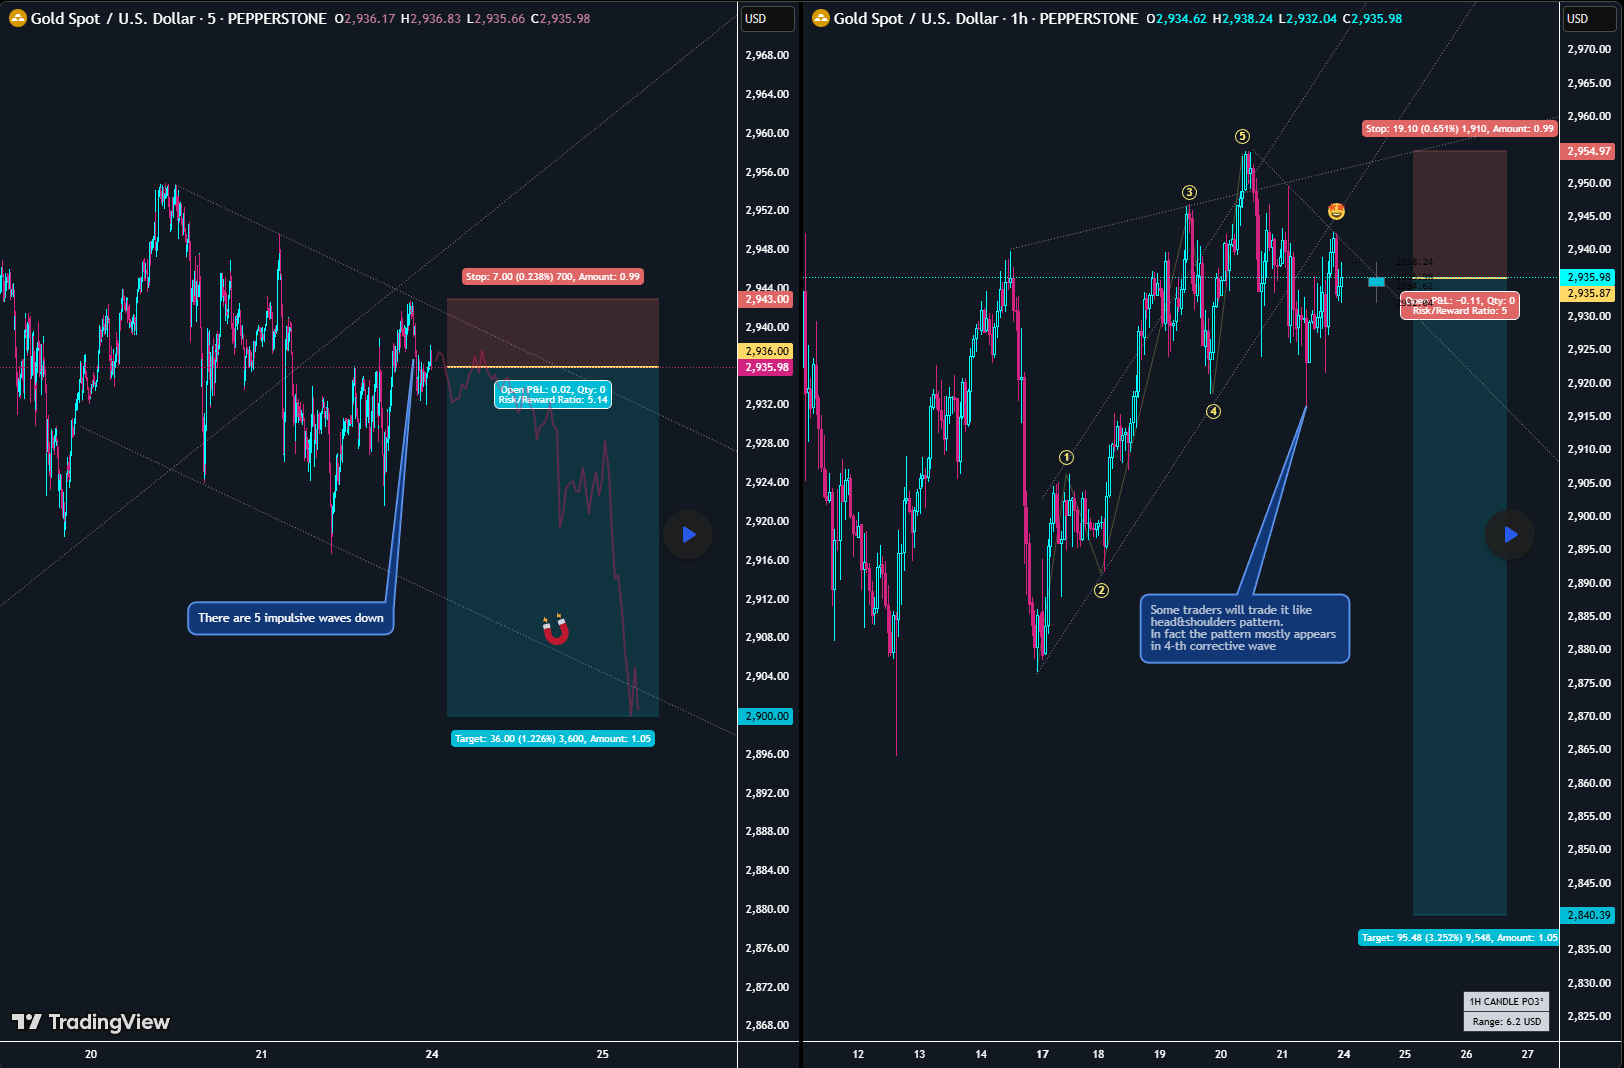Select the wave 3 circle label
Screen dimensions: 1624x1068
[x=1189, y=192]
